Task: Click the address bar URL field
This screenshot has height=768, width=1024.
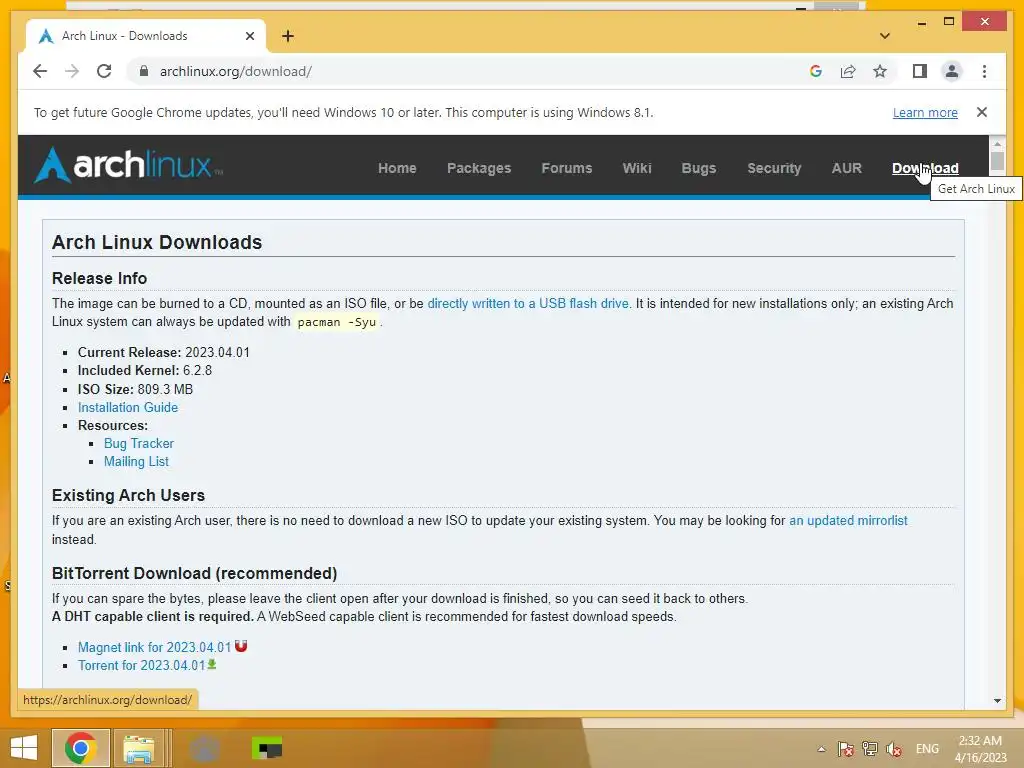Action: [470, 71]
